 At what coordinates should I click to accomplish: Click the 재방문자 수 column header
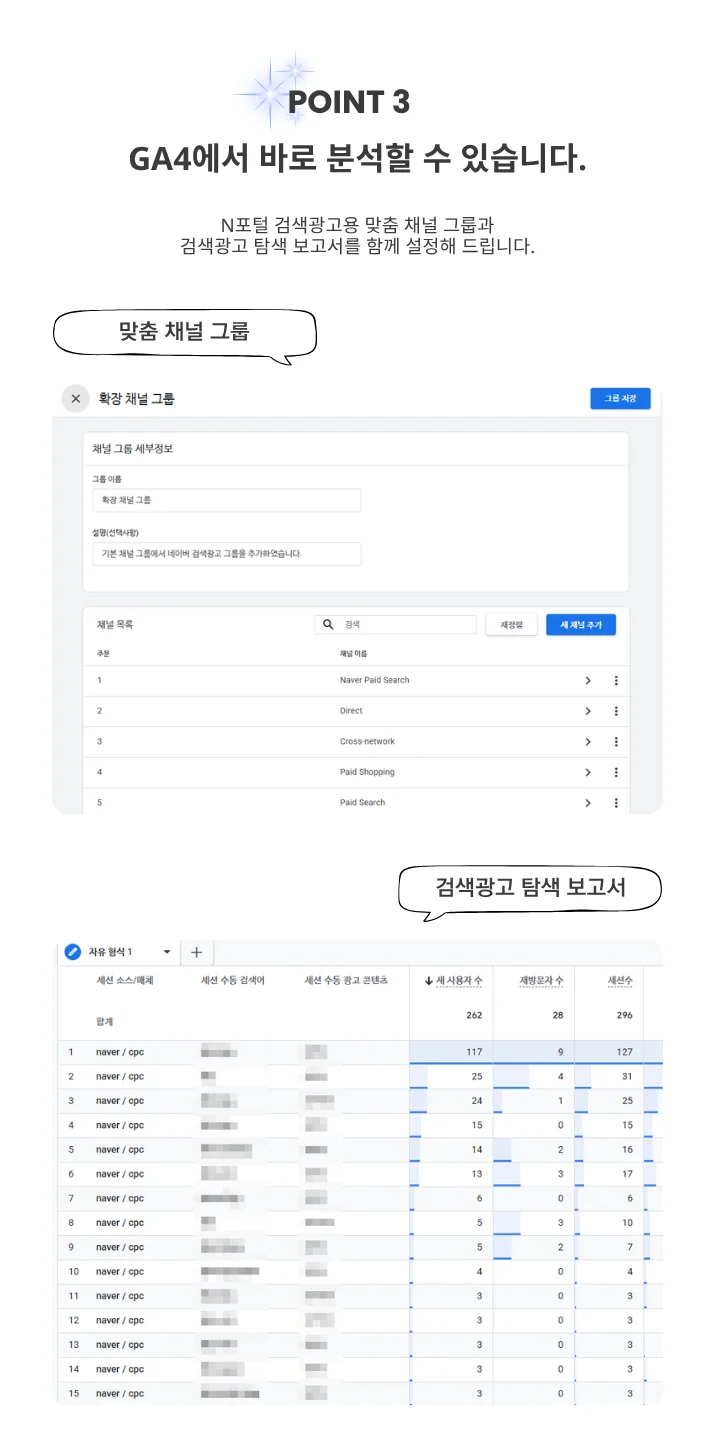coord(541,981)
